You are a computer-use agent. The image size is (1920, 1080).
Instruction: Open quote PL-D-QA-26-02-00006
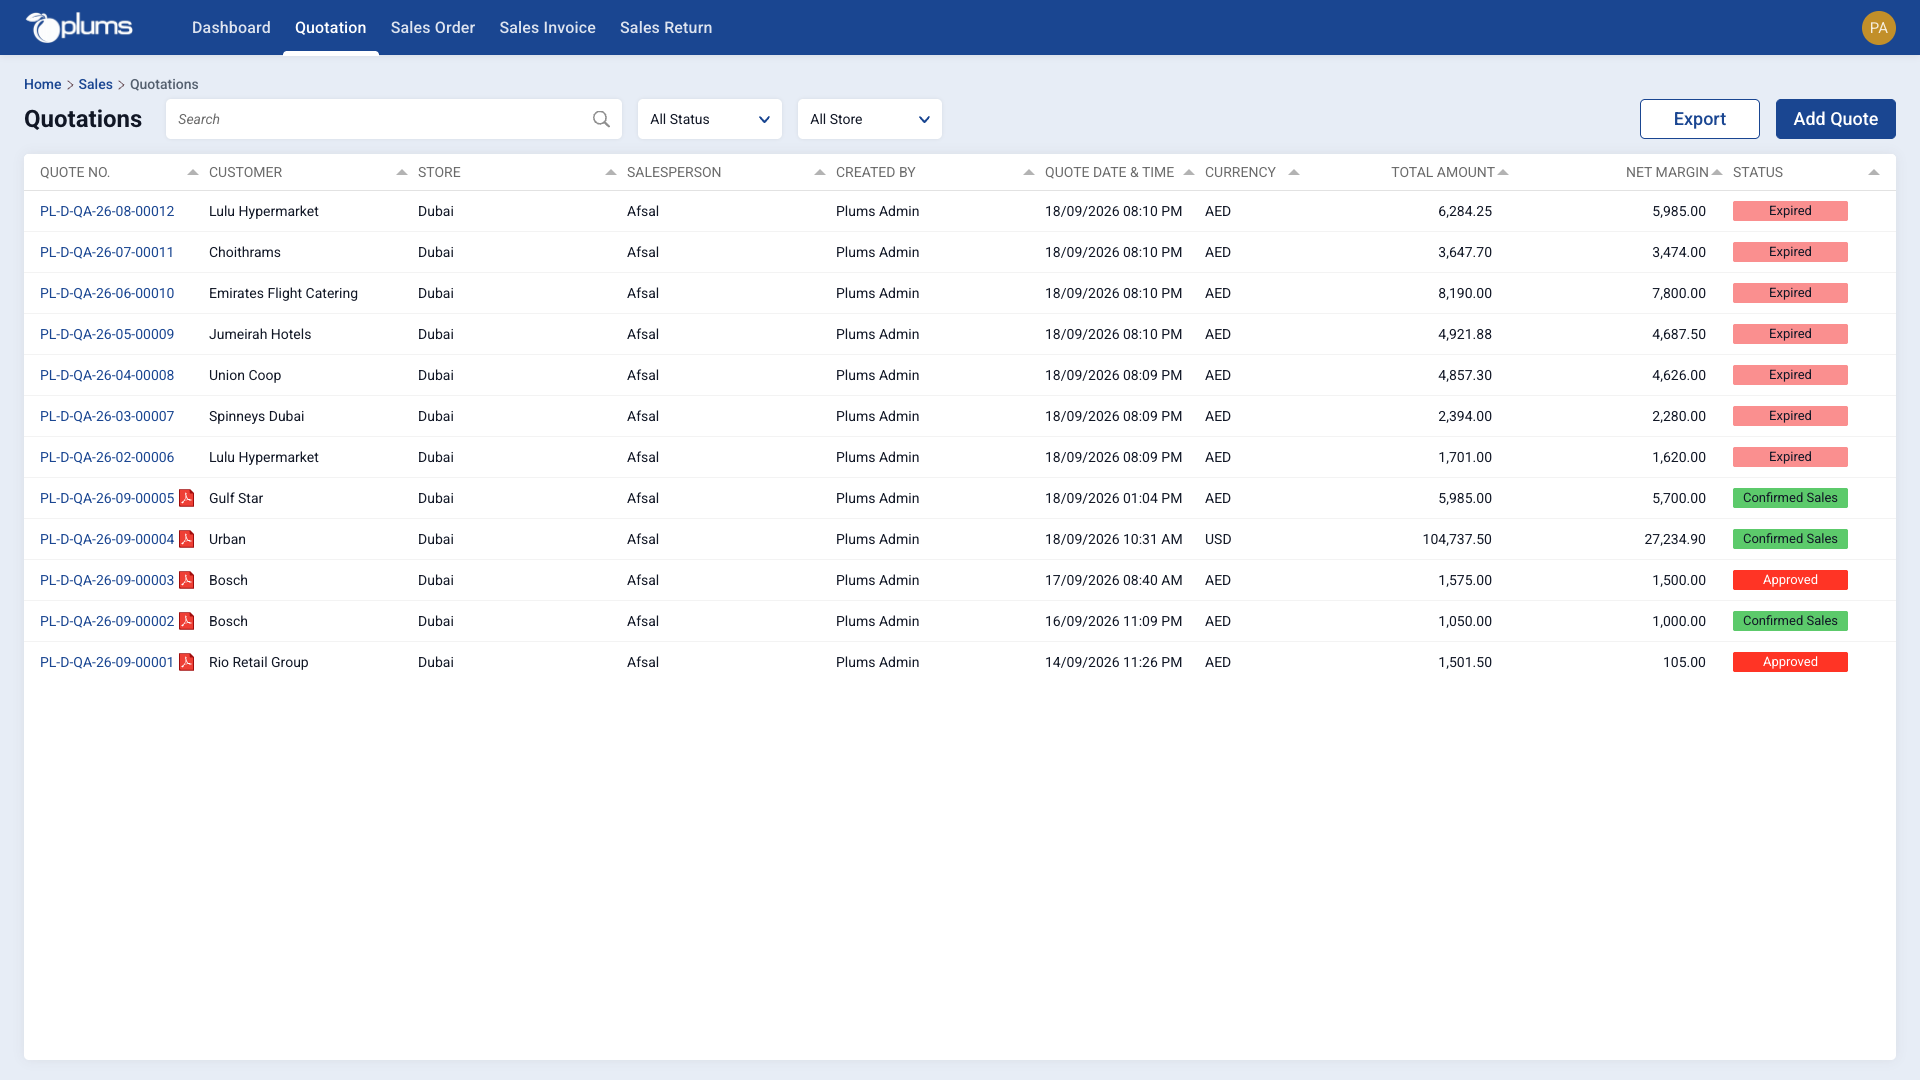pyautogui.click(x=107, y=457)
